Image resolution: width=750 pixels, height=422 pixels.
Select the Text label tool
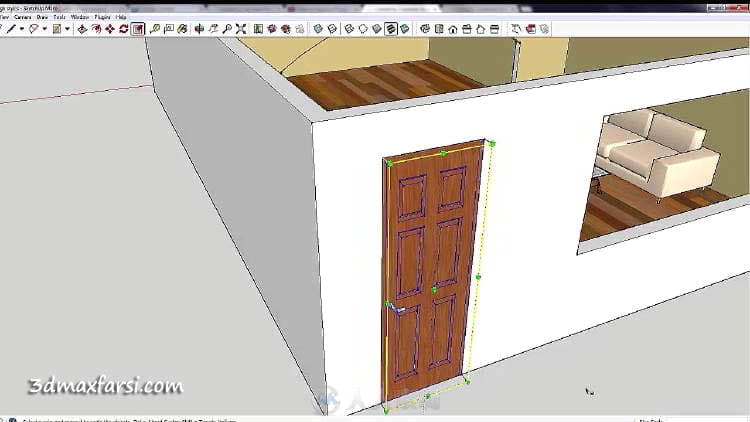168,29
